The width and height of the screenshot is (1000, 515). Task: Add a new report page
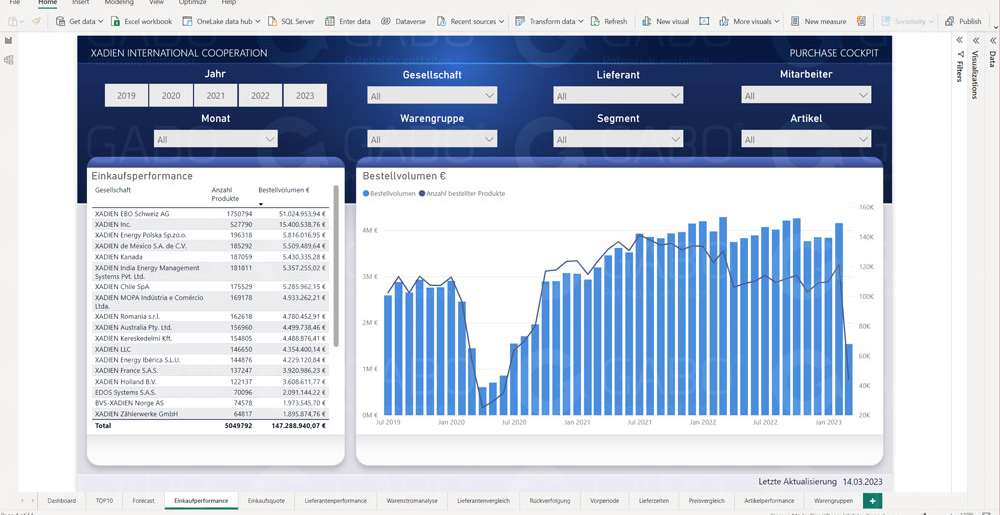(x=872, y=501)
